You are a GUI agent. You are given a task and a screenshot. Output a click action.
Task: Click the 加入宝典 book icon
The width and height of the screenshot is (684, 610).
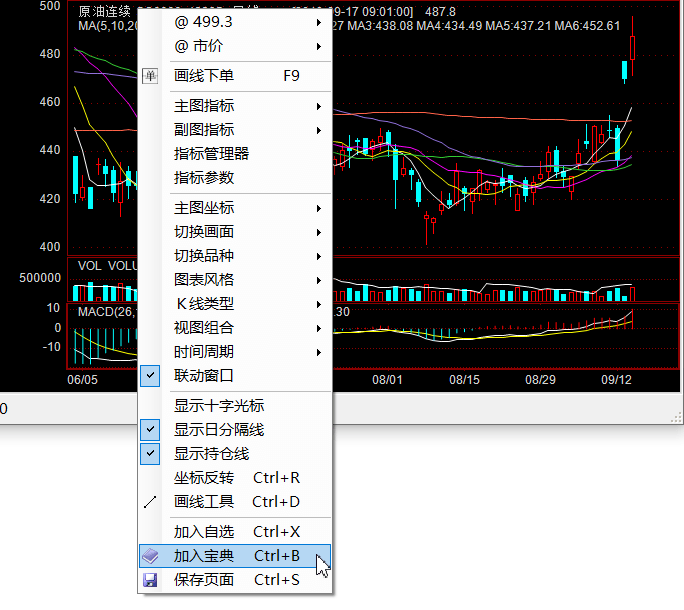coord(150,556)
